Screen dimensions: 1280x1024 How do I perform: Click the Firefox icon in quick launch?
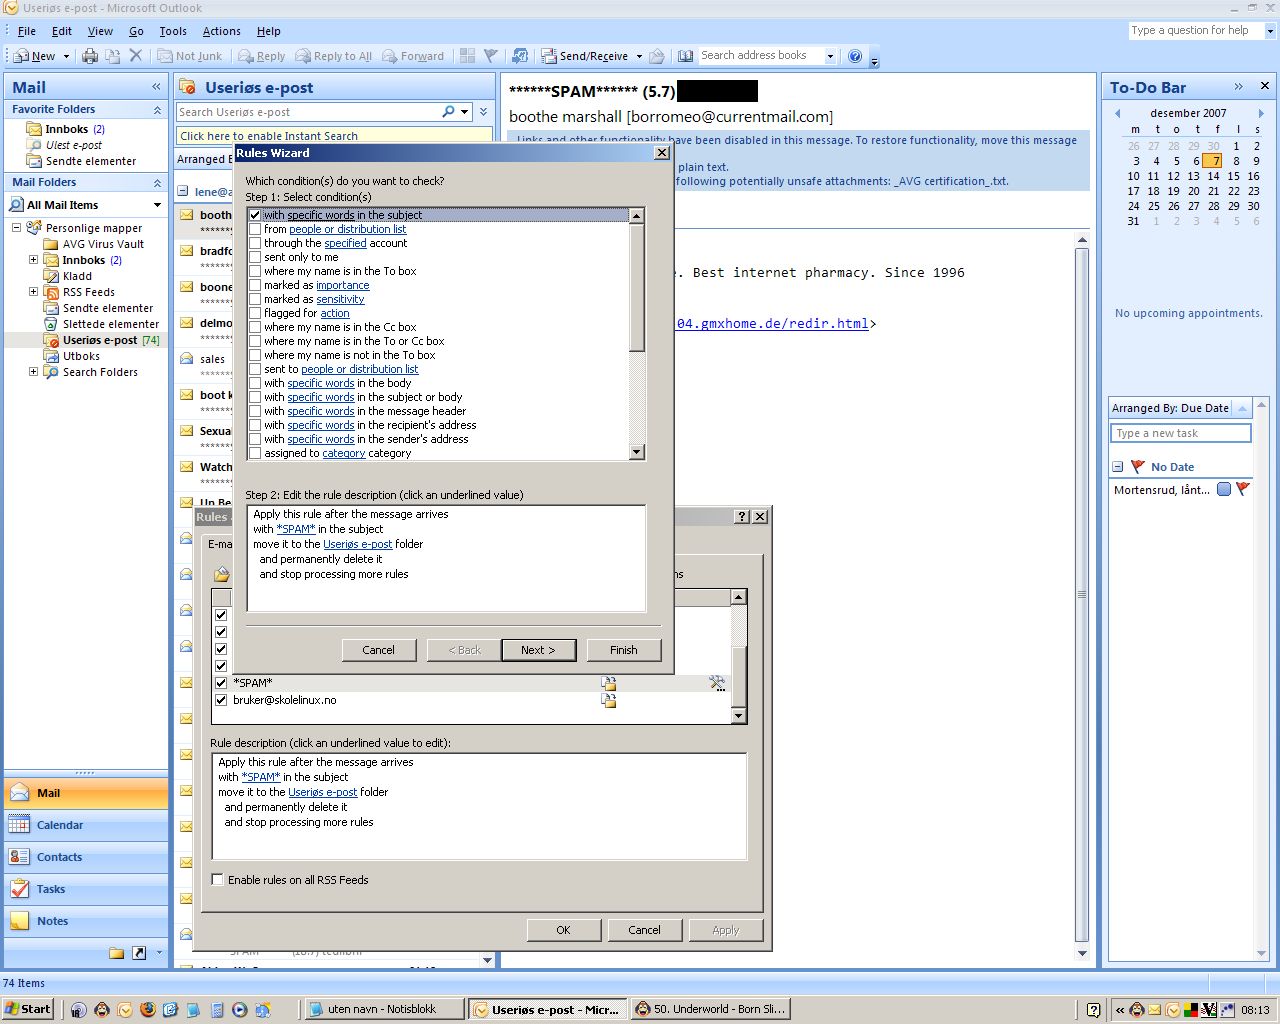coord(148,1010)
